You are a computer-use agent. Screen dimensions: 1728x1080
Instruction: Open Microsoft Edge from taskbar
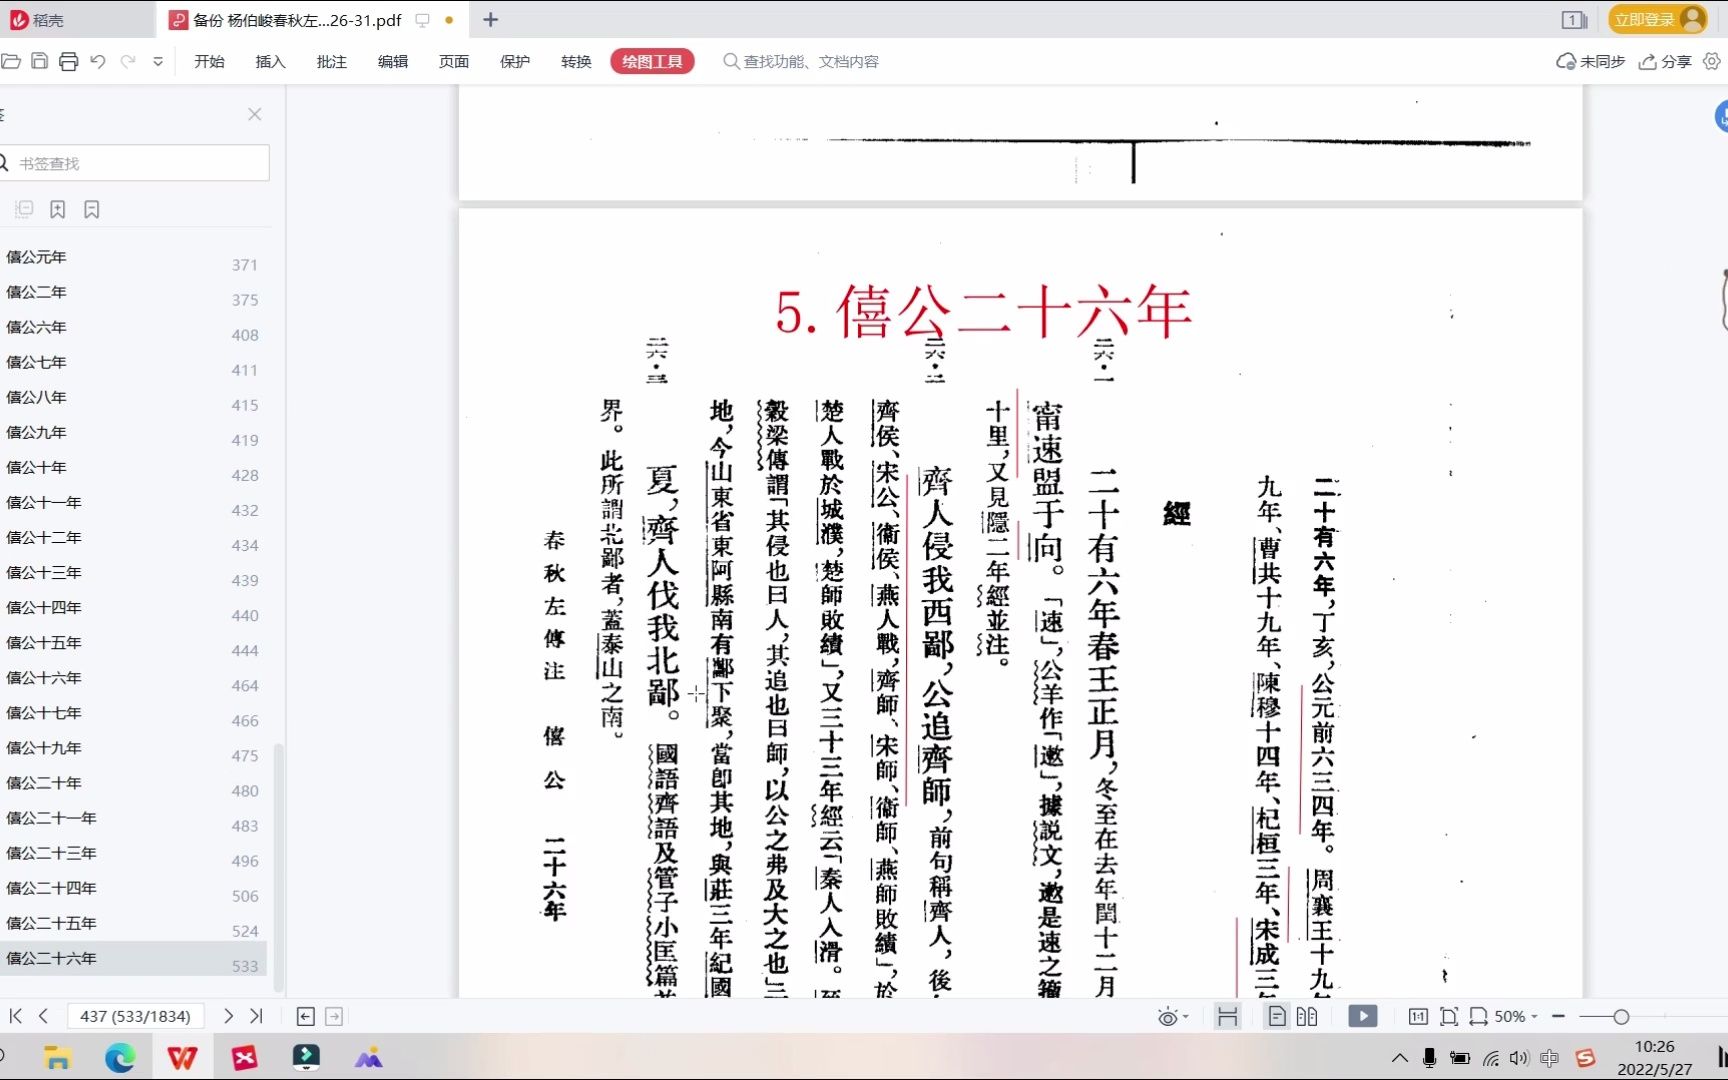120,1057
